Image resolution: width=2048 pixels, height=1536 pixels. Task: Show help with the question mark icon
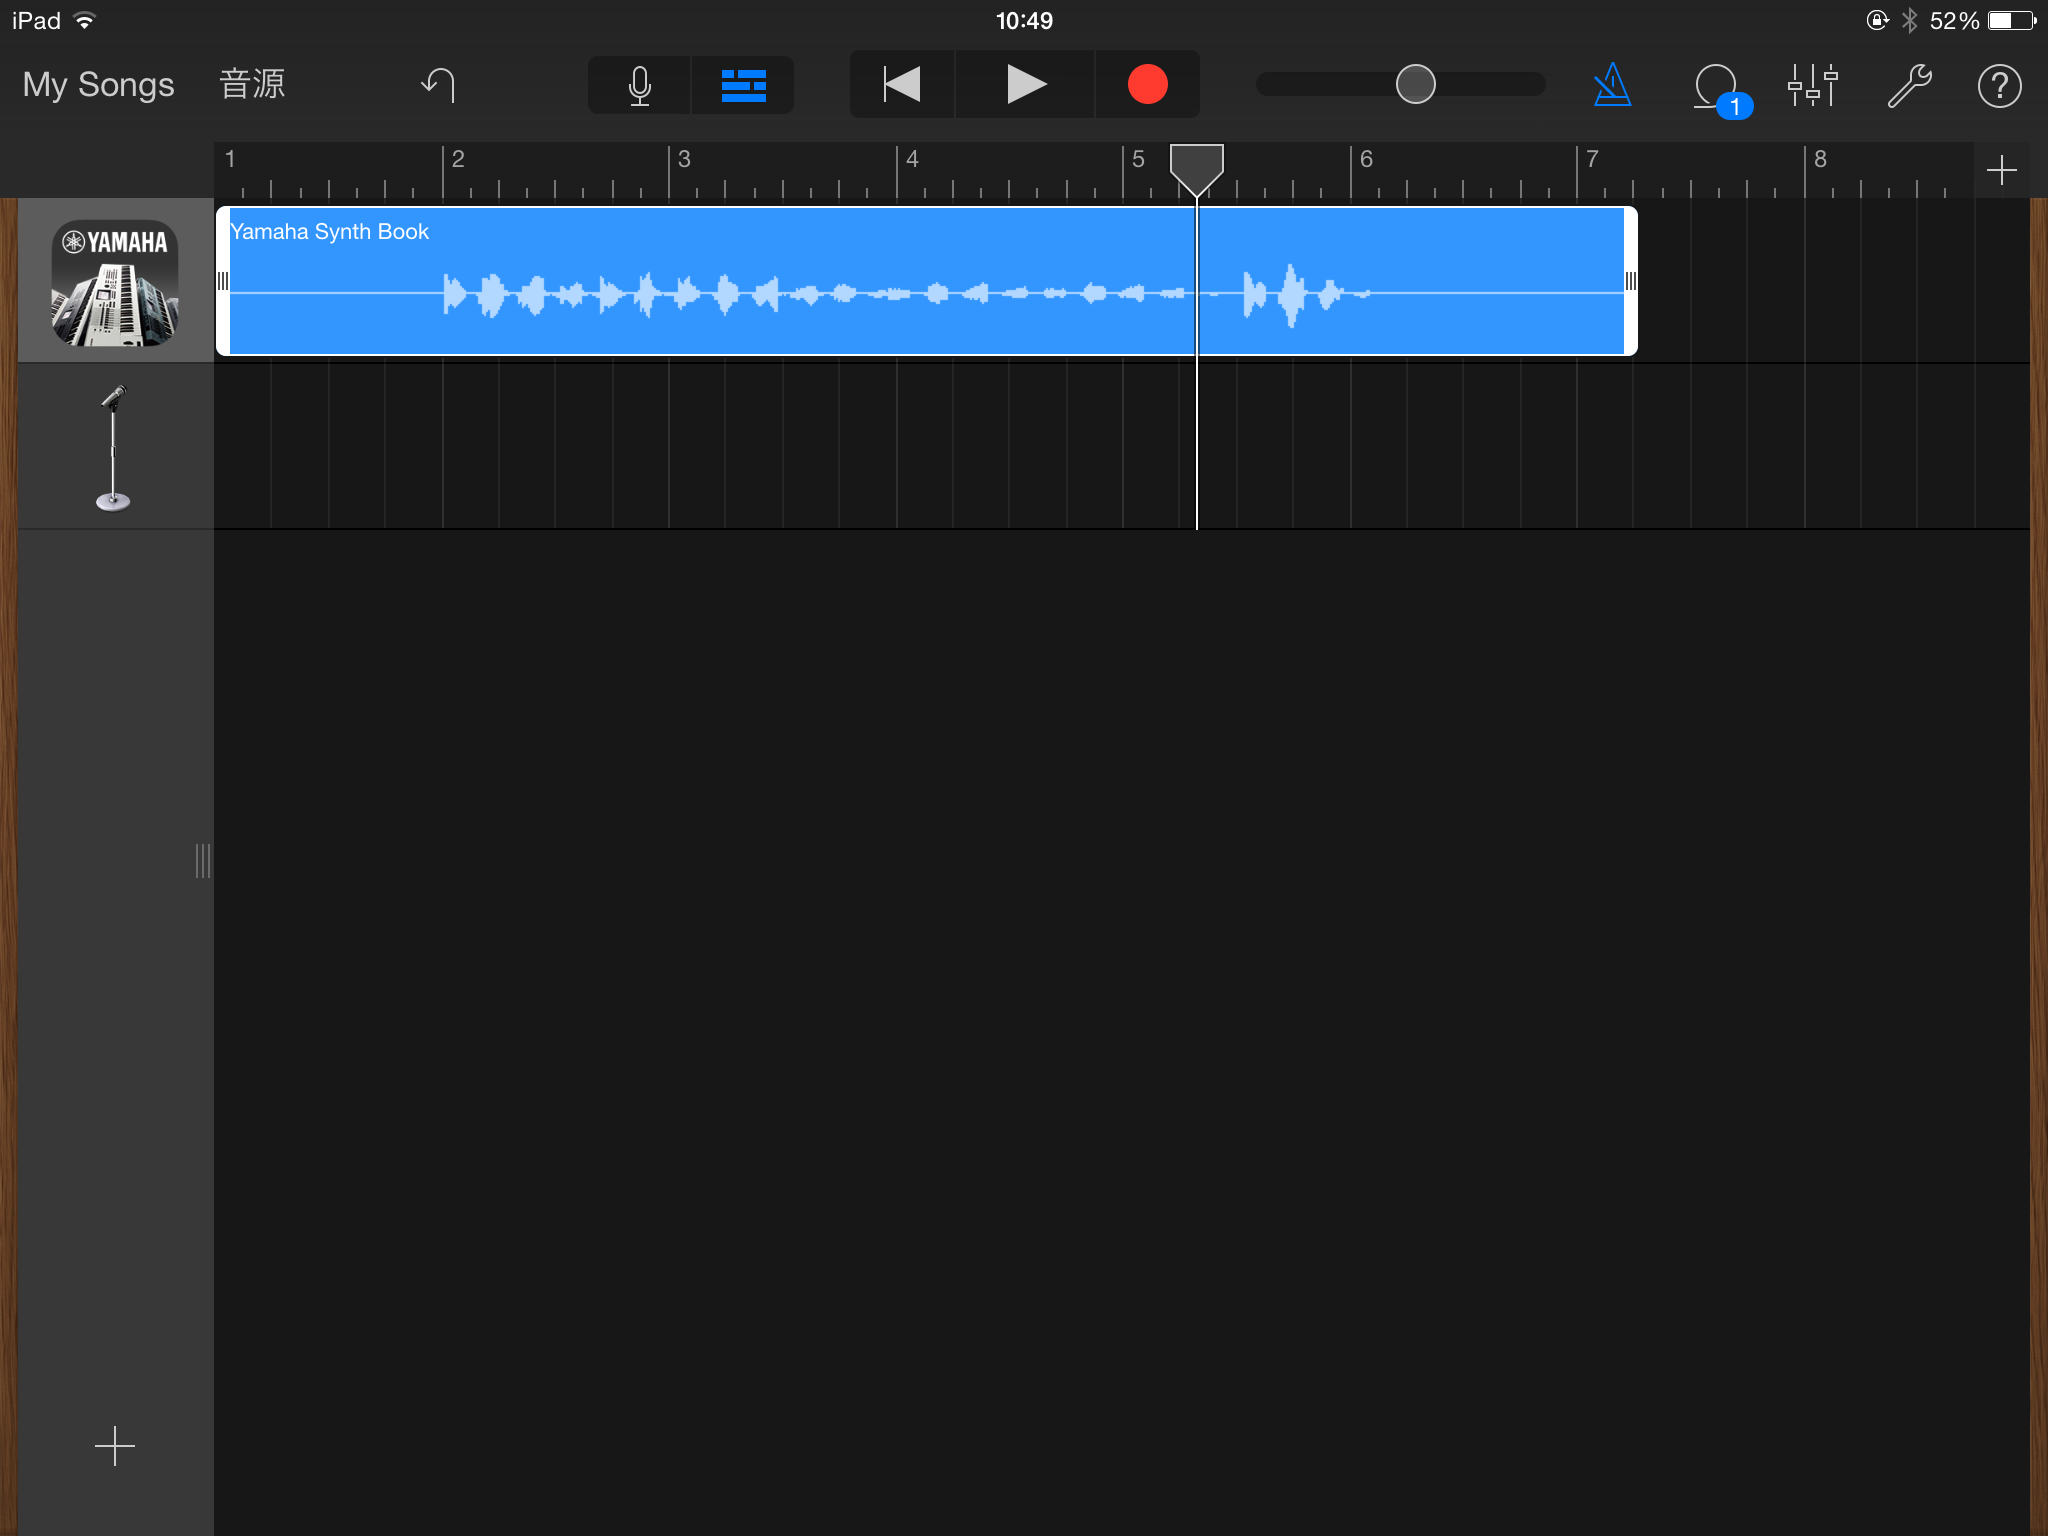[1999, 85]
